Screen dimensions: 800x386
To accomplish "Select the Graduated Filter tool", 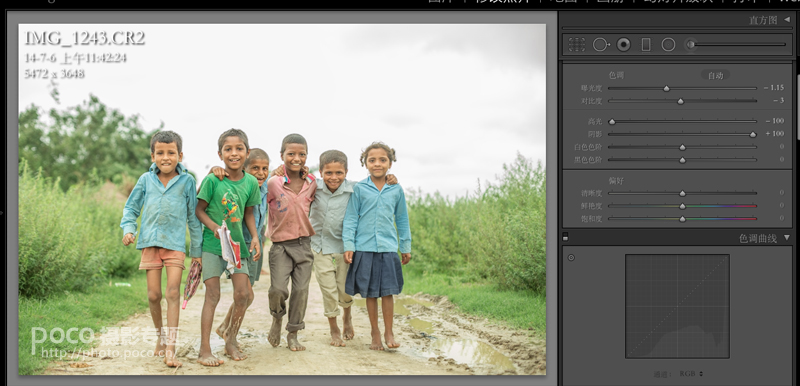I will (x=646, y=45).
